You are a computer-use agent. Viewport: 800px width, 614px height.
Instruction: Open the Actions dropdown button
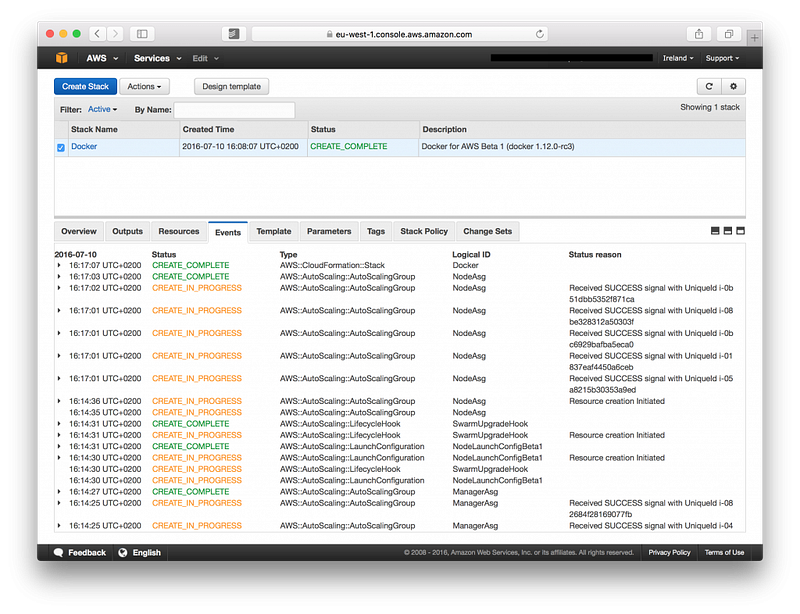click(x=144, y=86)
